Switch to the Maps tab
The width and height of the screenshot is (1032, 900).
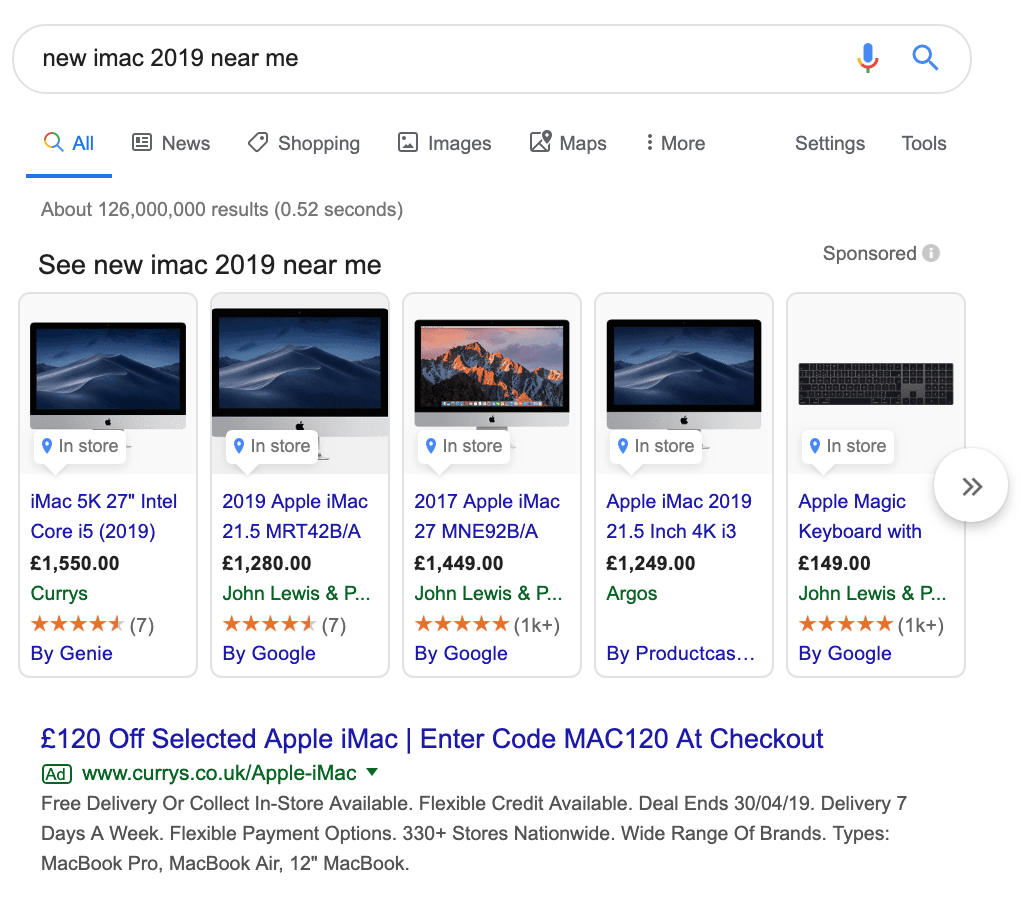tap(568, 143)
